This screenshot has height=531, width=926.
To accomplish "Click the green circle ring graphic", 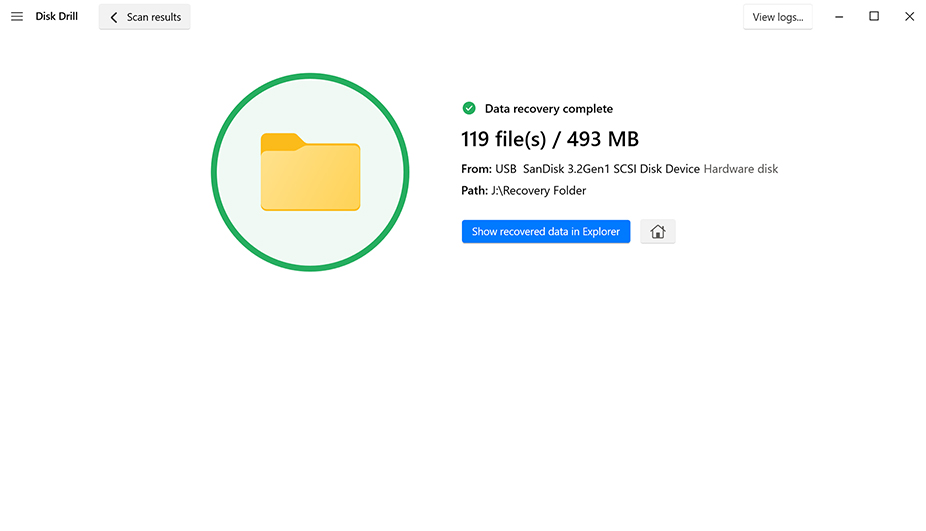I will click(x=310, y=77).
